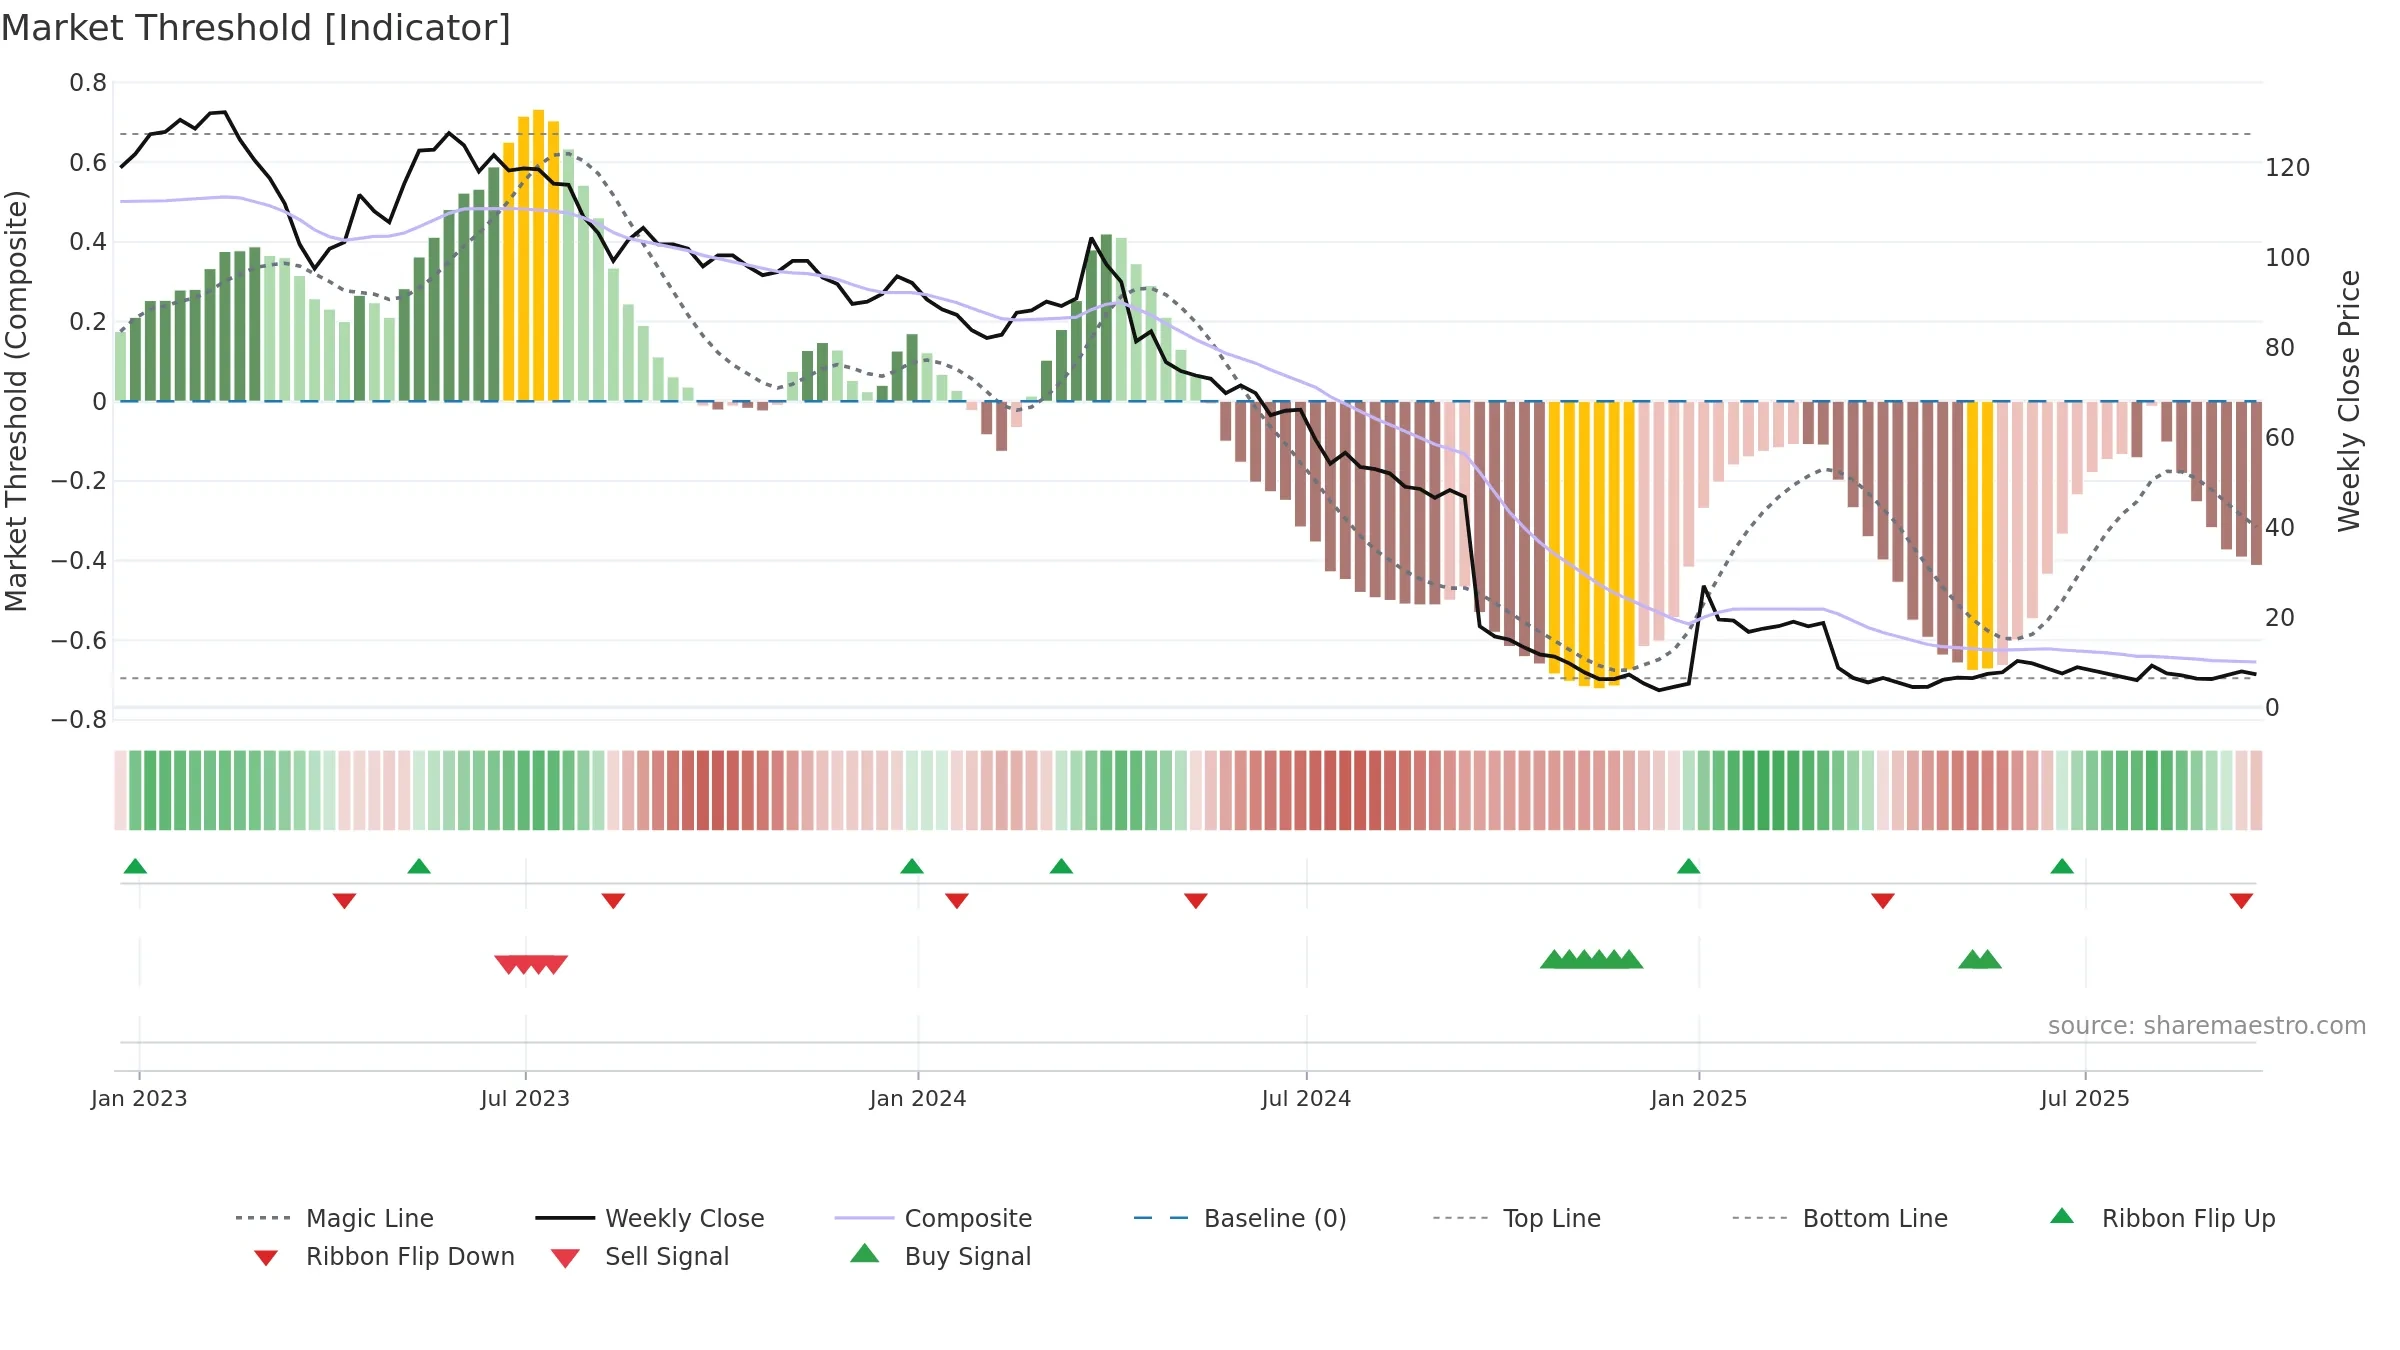Click the Weekly Close price spike near Jan 2025
The height and width of the screenshot is (1350, 2400).
[x=1704, y=588]
